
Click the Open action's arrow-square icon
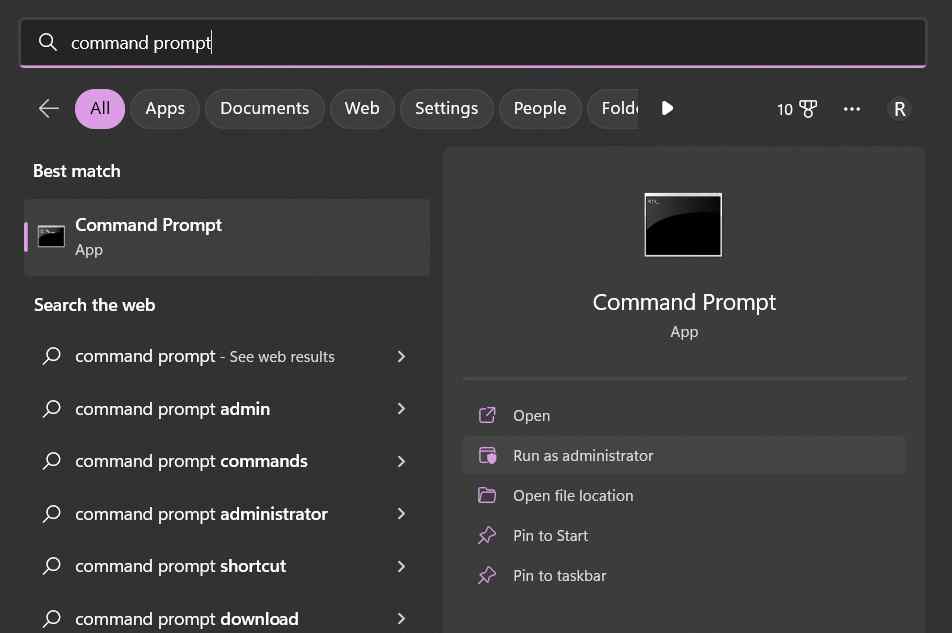[487, 415]
